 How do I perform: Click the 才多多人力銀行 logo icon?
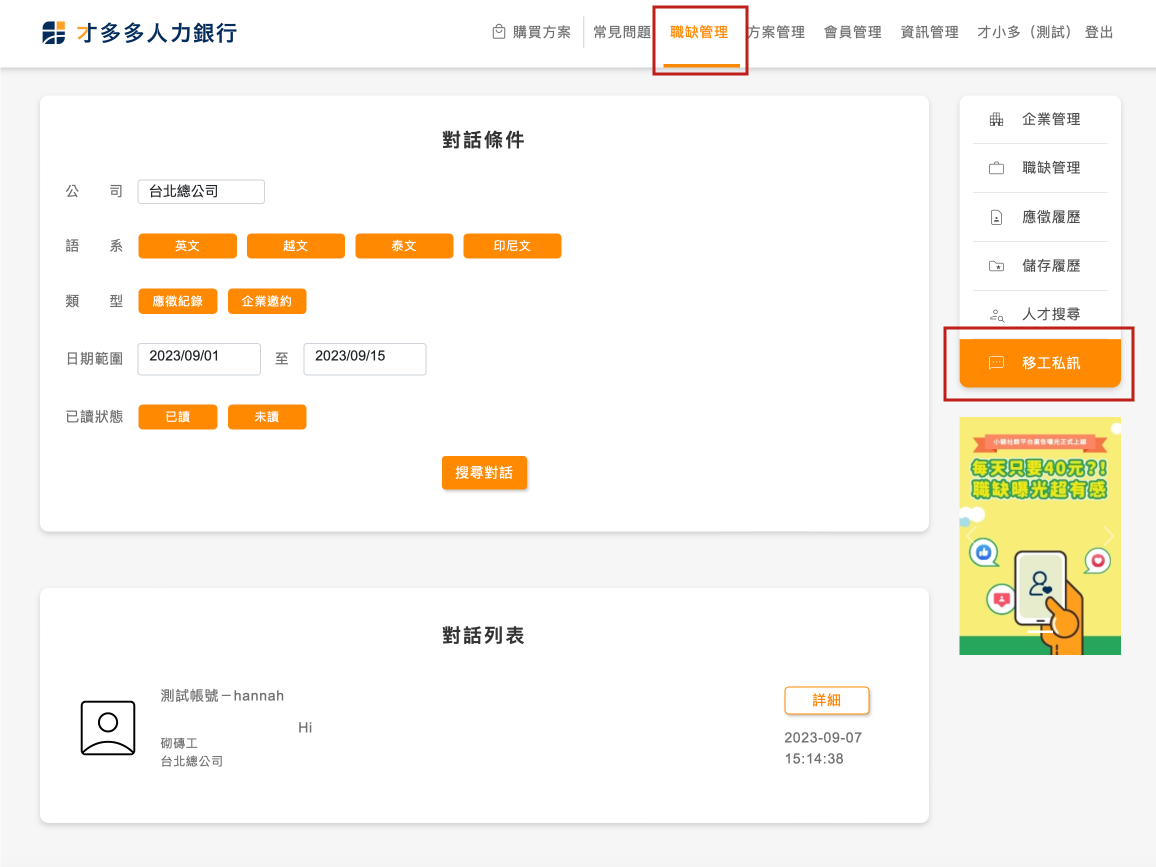pos(54,33)
